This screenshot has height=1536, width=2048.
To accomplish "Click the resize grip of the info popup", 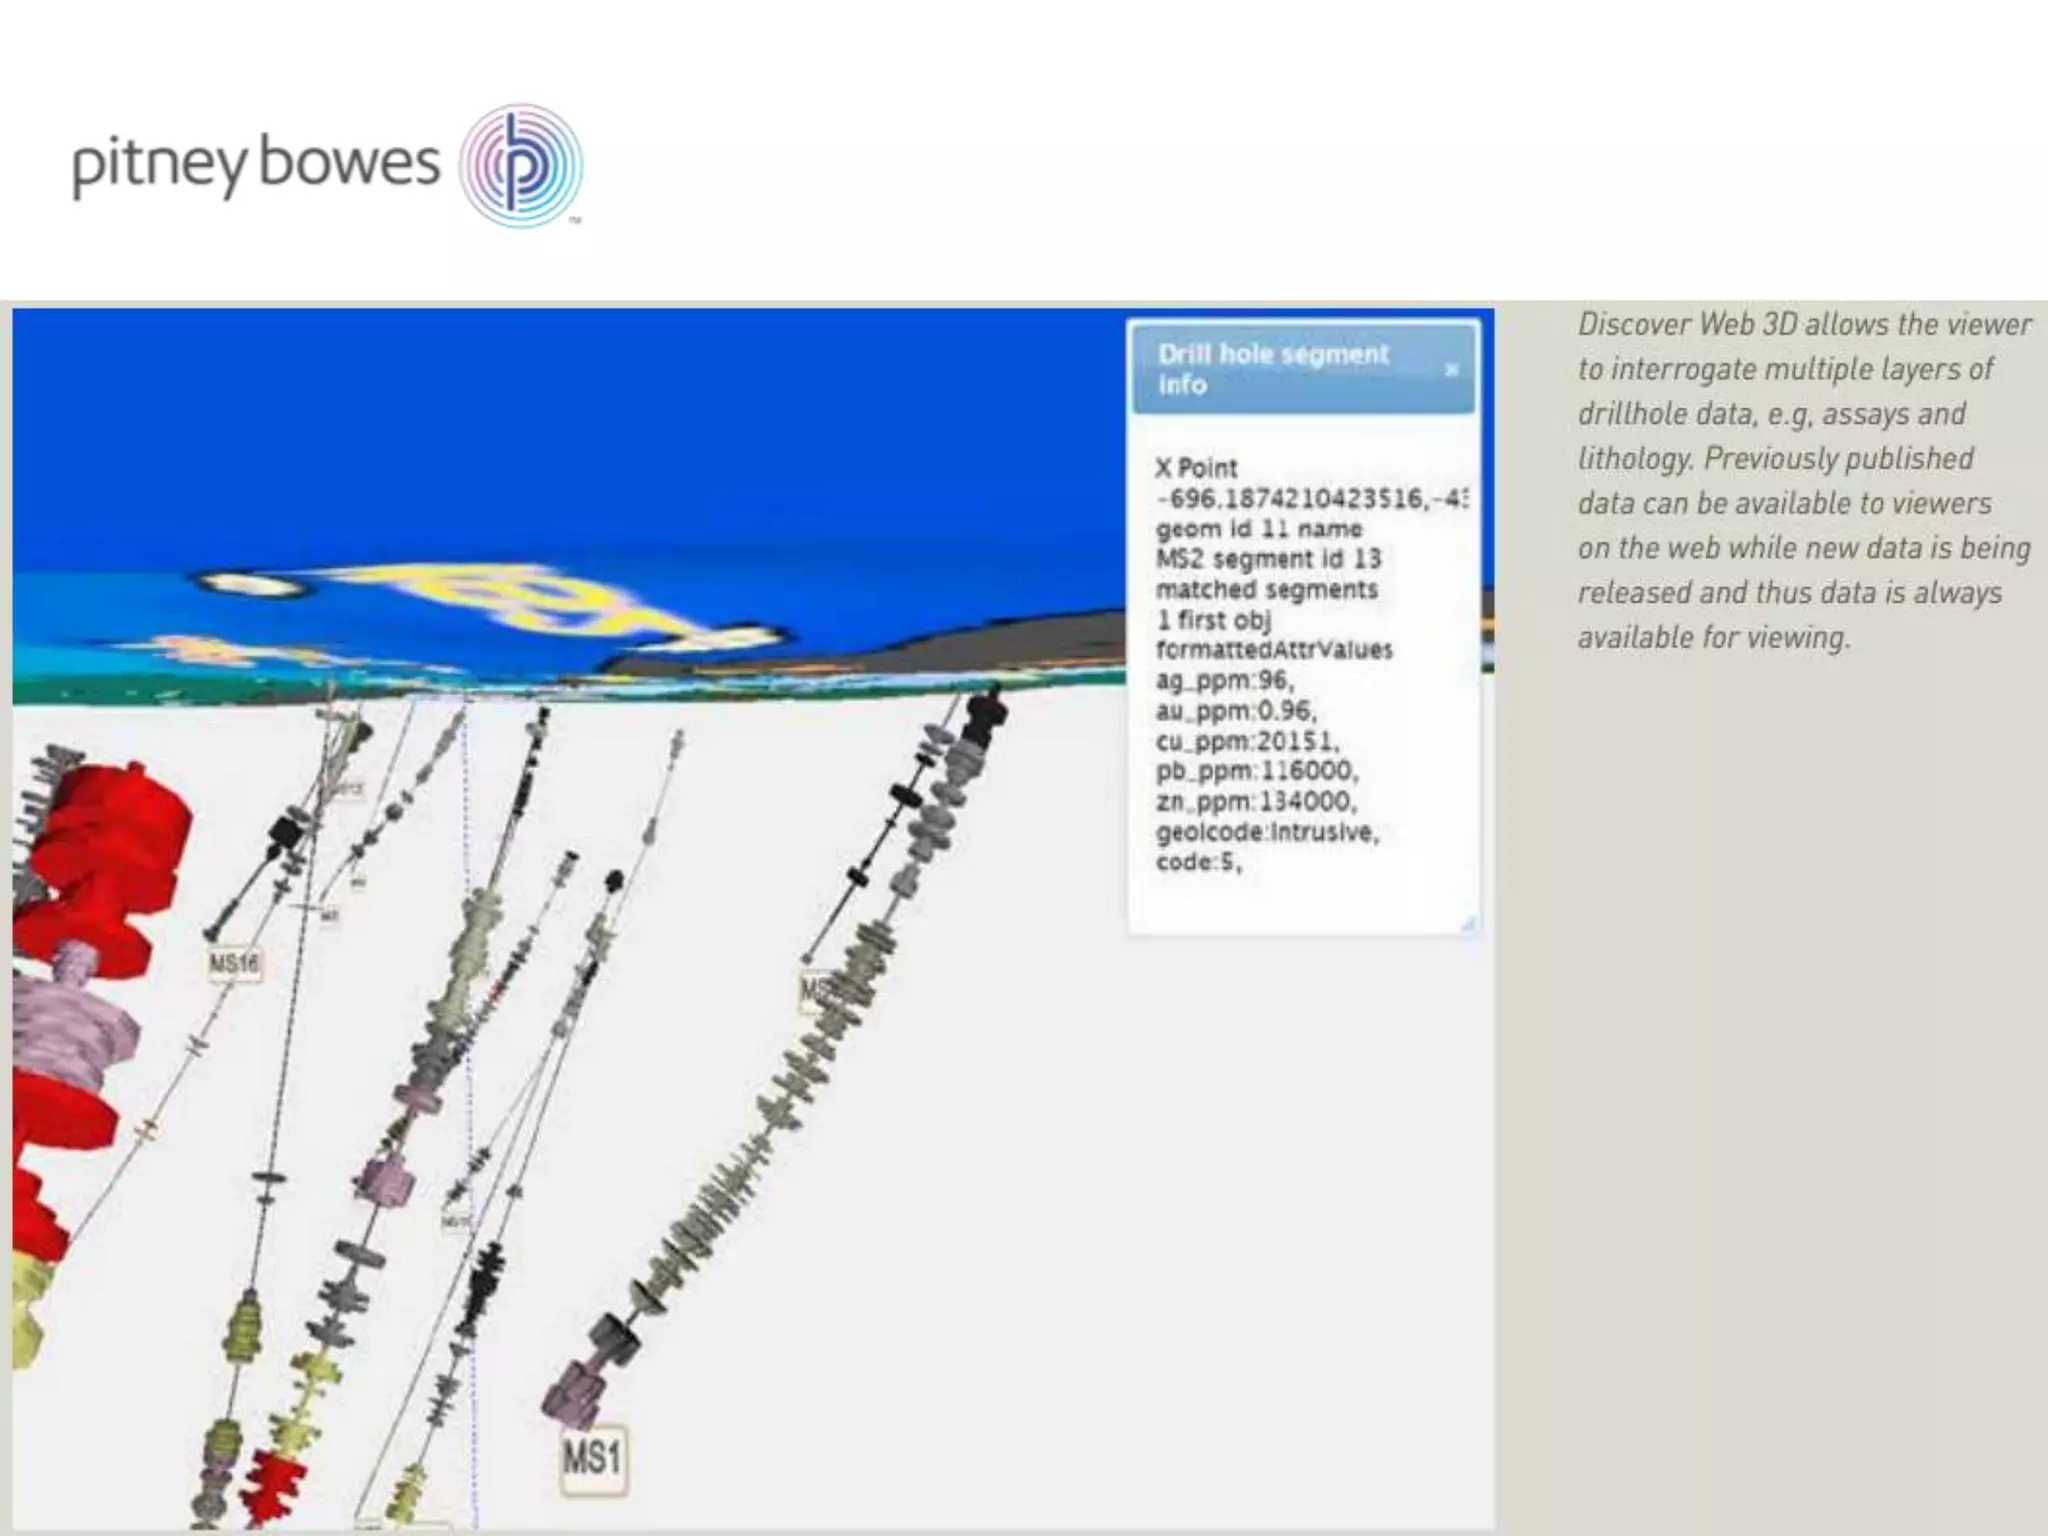I will coord(1468,923).
